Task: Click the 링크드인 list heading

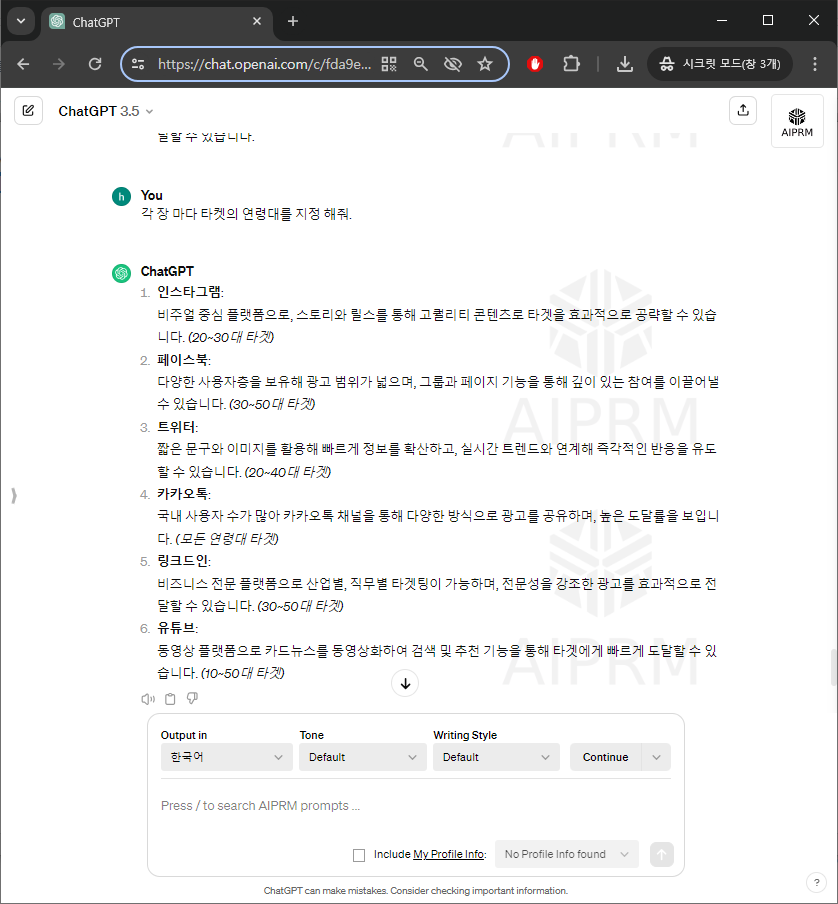Action: (x=183, y=561)
